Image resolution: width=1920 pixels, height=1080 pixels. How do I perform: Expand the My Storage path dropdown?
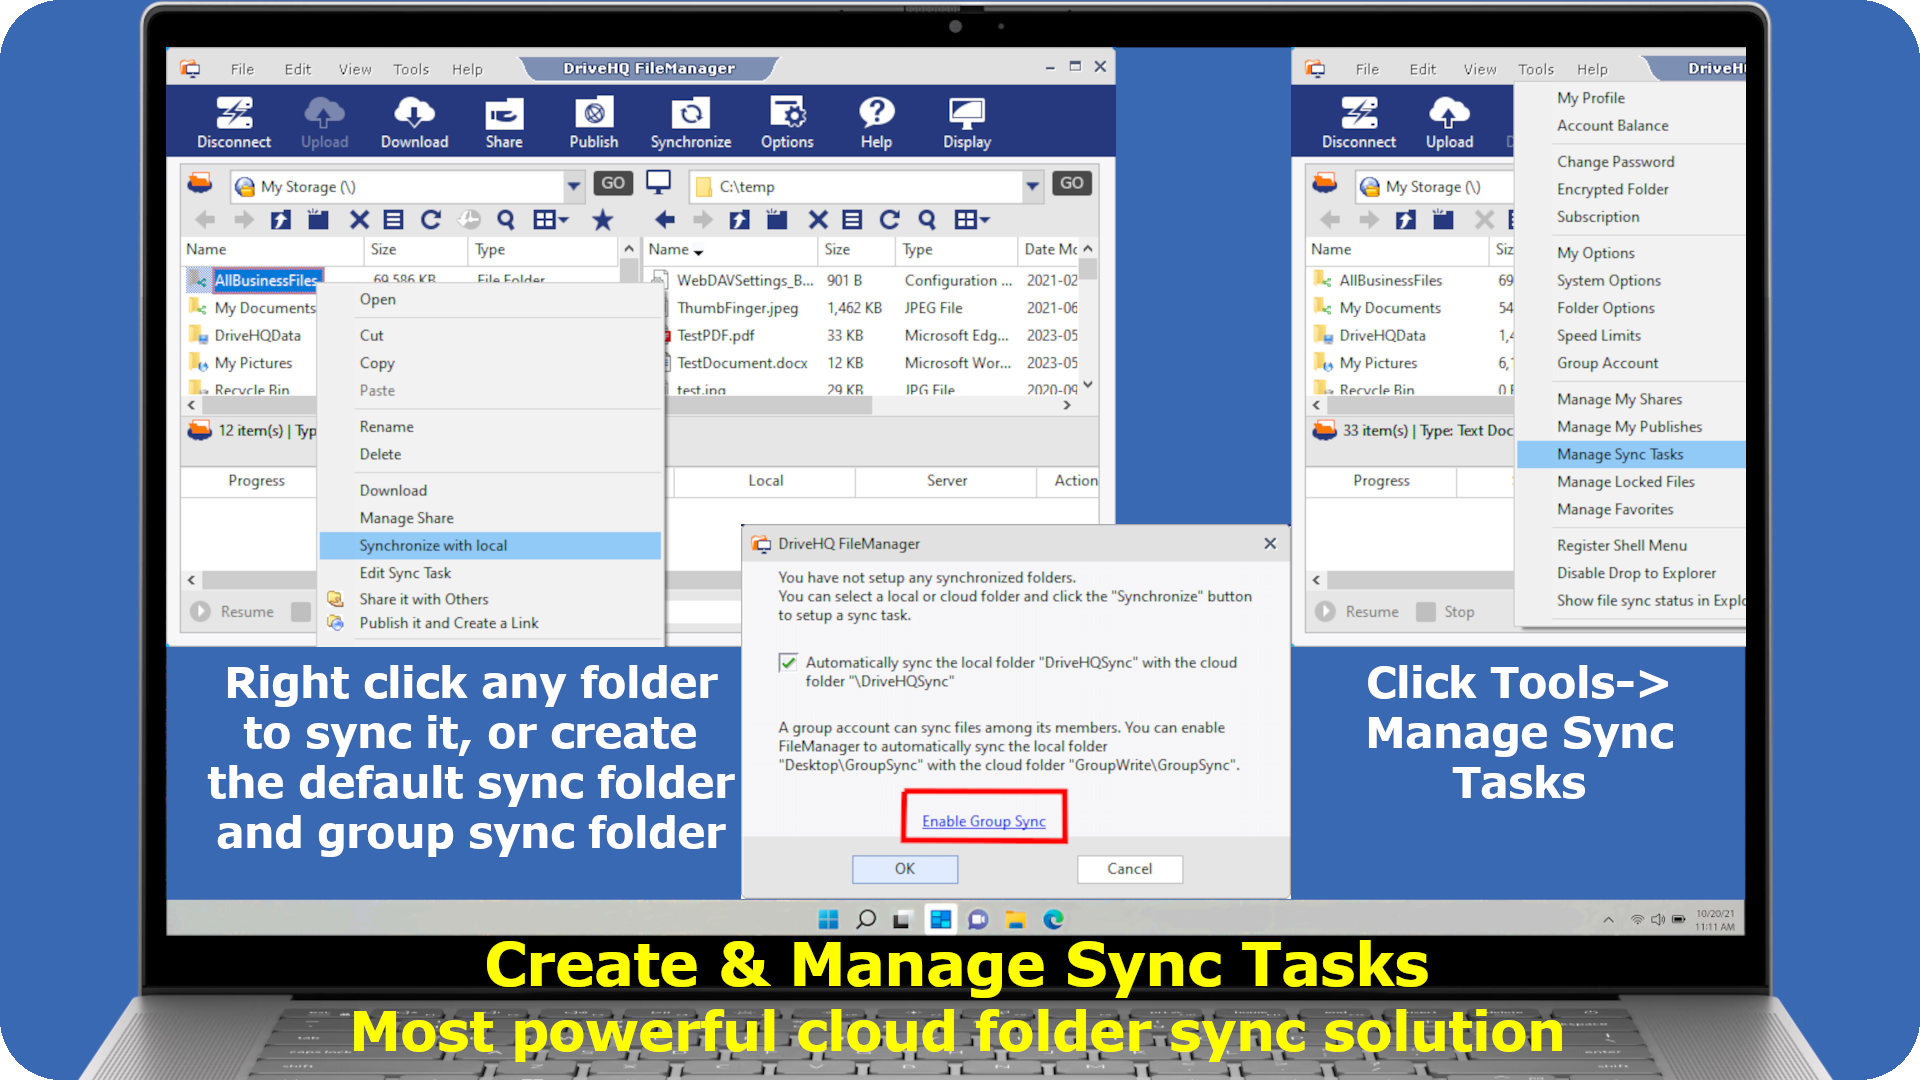[574, 186]
